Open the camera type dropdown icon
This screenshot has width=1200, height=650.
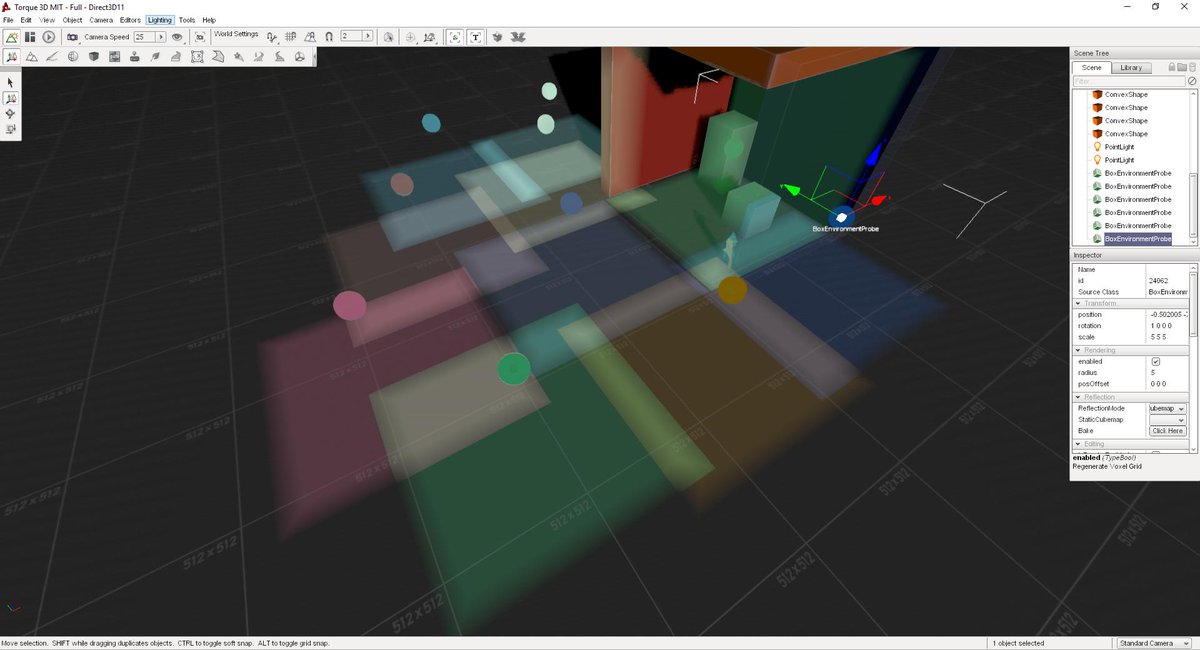tap(72, 37)
